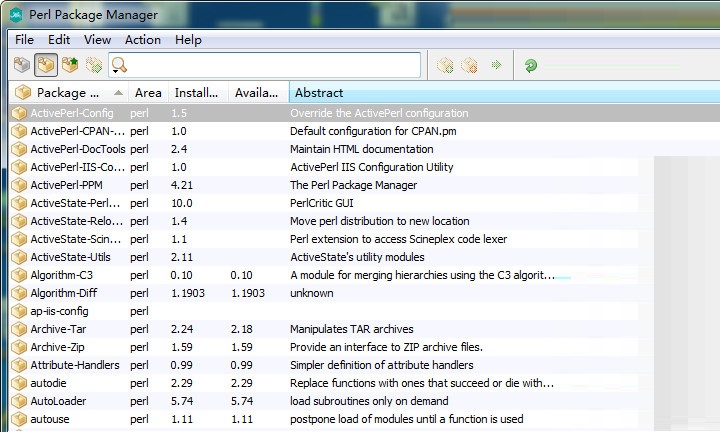Click 'load subroutines only on demand' abstract
720x432 pixels.
(x=369, y=401)
